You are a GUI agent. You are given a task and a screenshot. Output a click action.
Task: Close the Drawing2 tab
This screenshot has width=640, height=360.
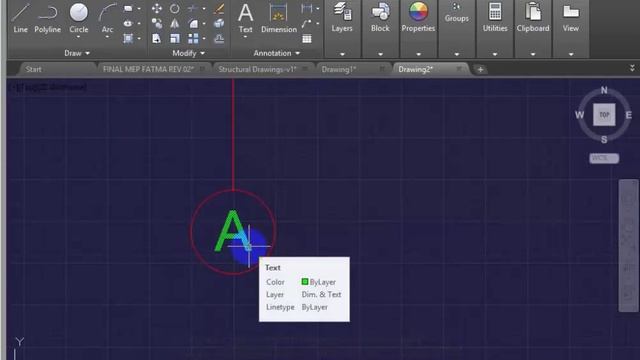[459, 69]
